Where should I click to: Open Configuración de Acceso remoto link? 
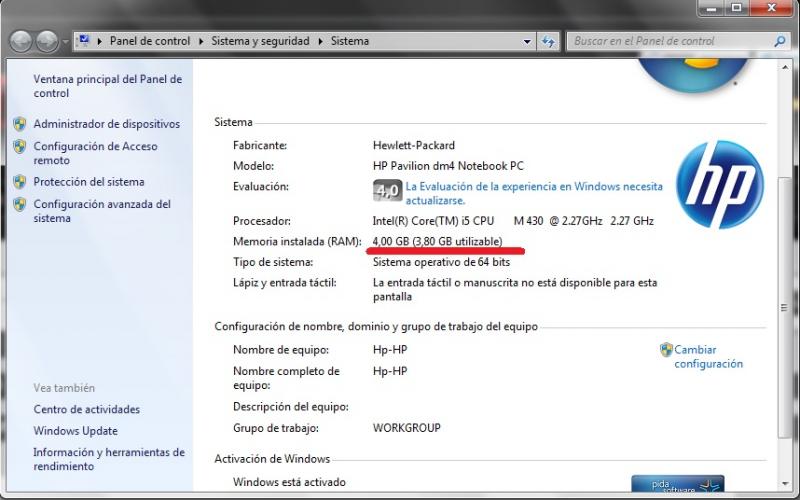pyautogui.click(x=95, y=153)
